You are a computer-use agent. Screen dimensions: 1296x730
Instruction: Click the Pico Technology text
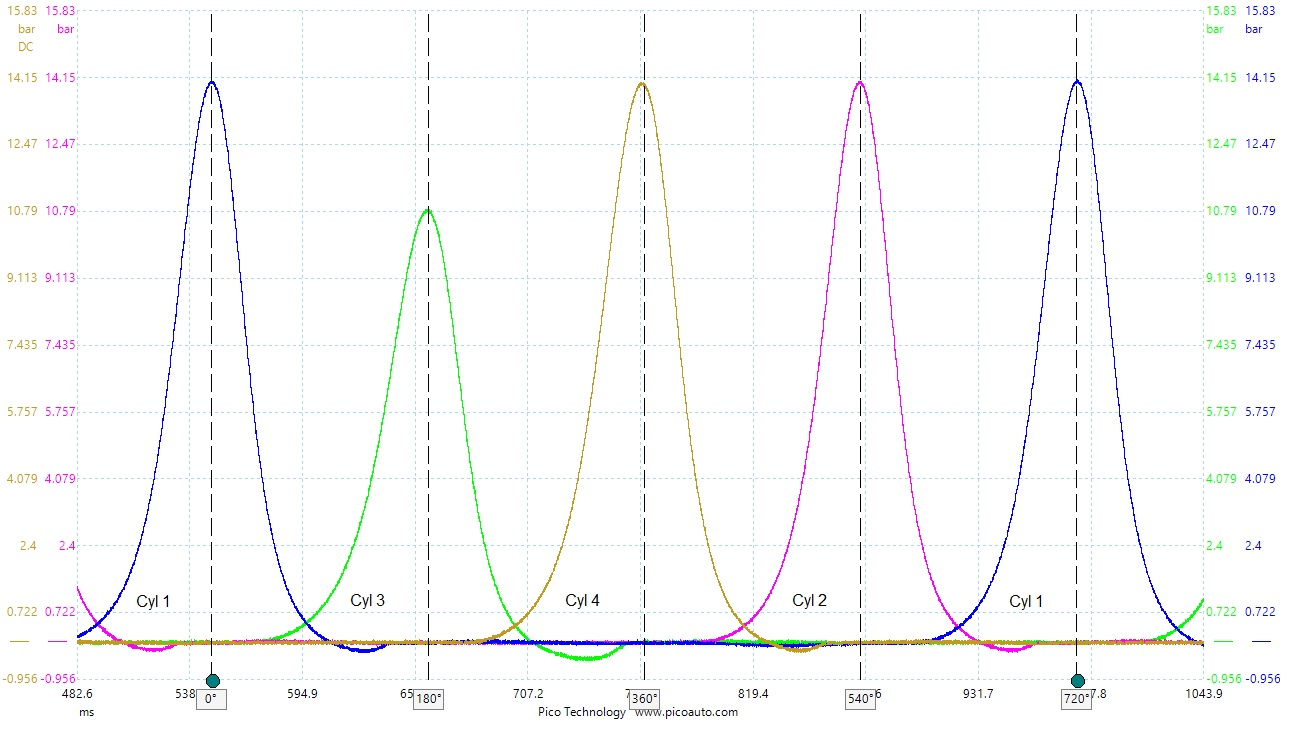[578, 712]
